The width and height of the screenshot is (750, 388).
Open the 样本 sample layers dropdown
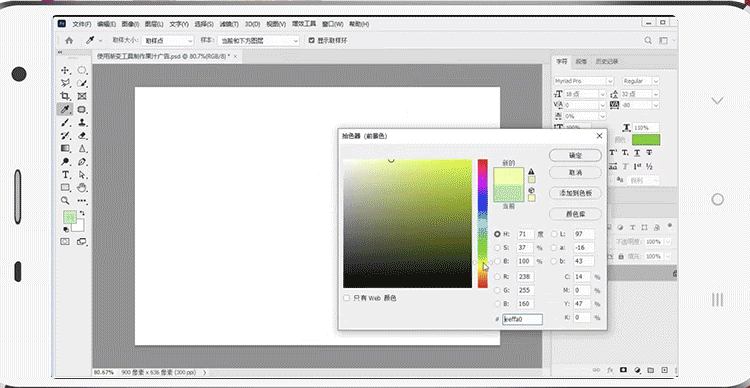(x=258, y=41)
